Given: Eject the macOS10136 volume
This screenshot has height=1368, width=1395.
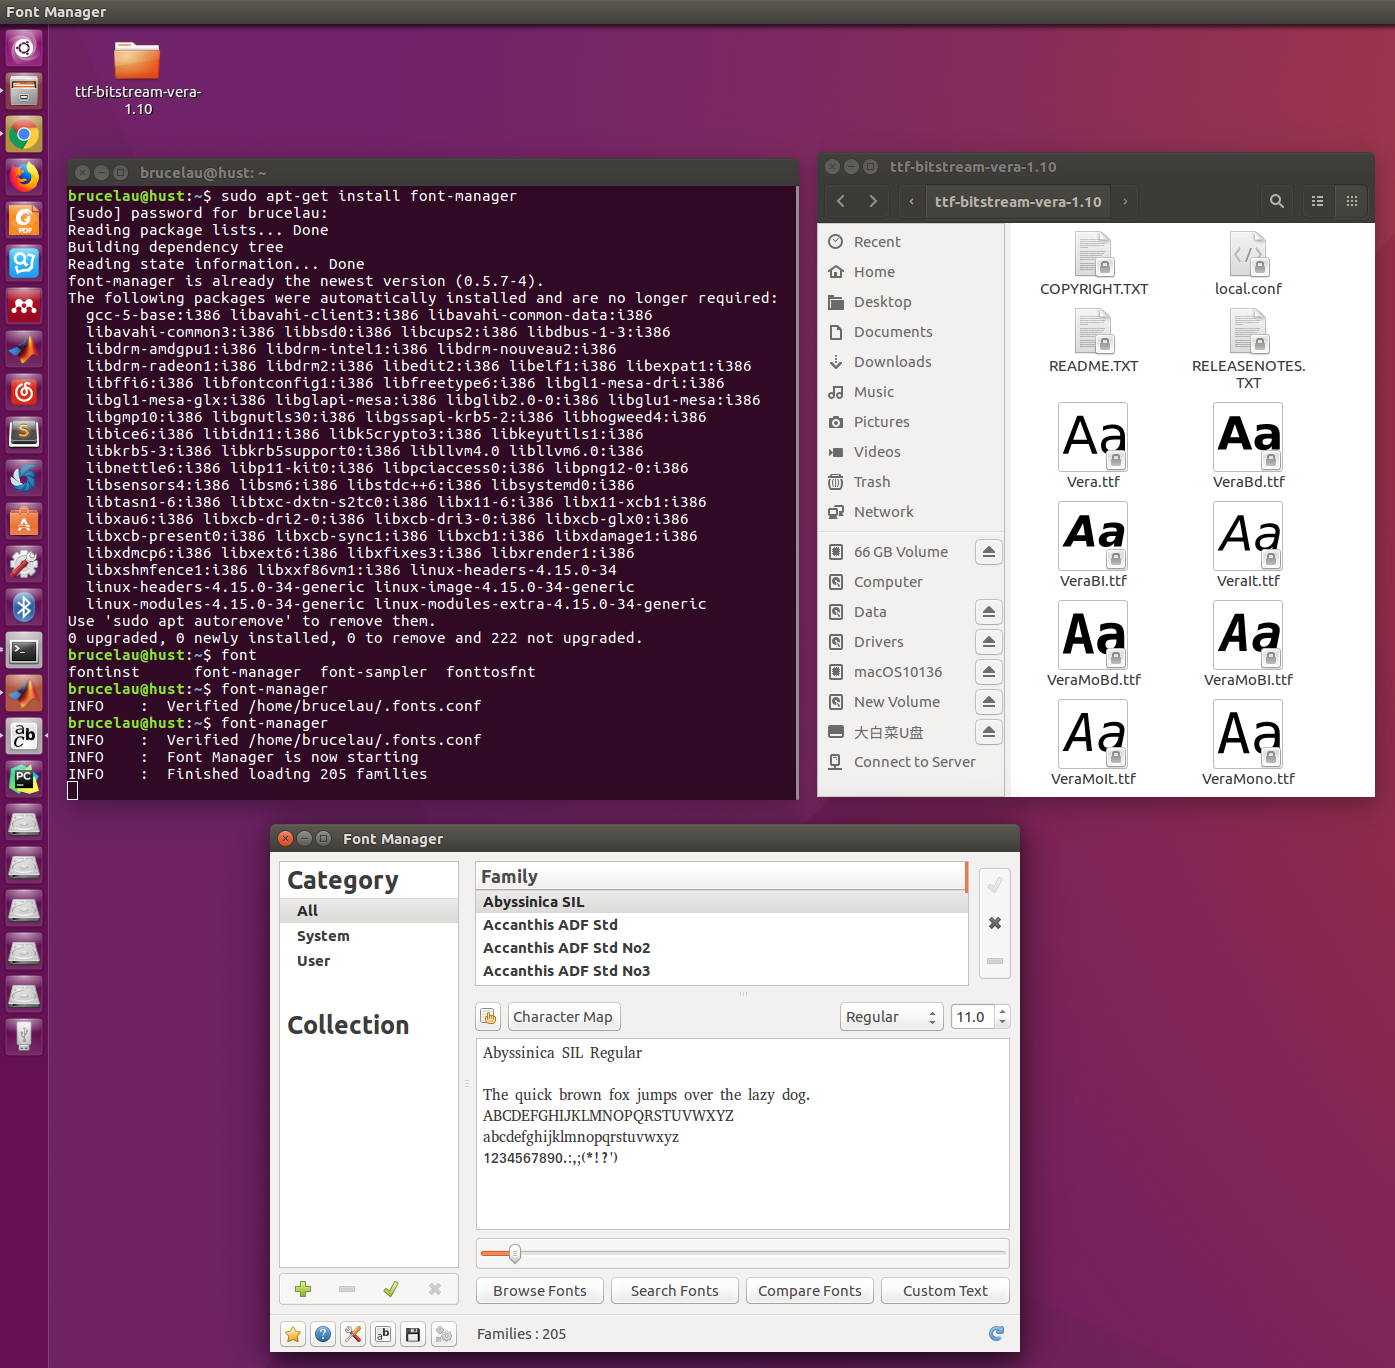Looking at the screenshot, I should click(x=988, y=672).
